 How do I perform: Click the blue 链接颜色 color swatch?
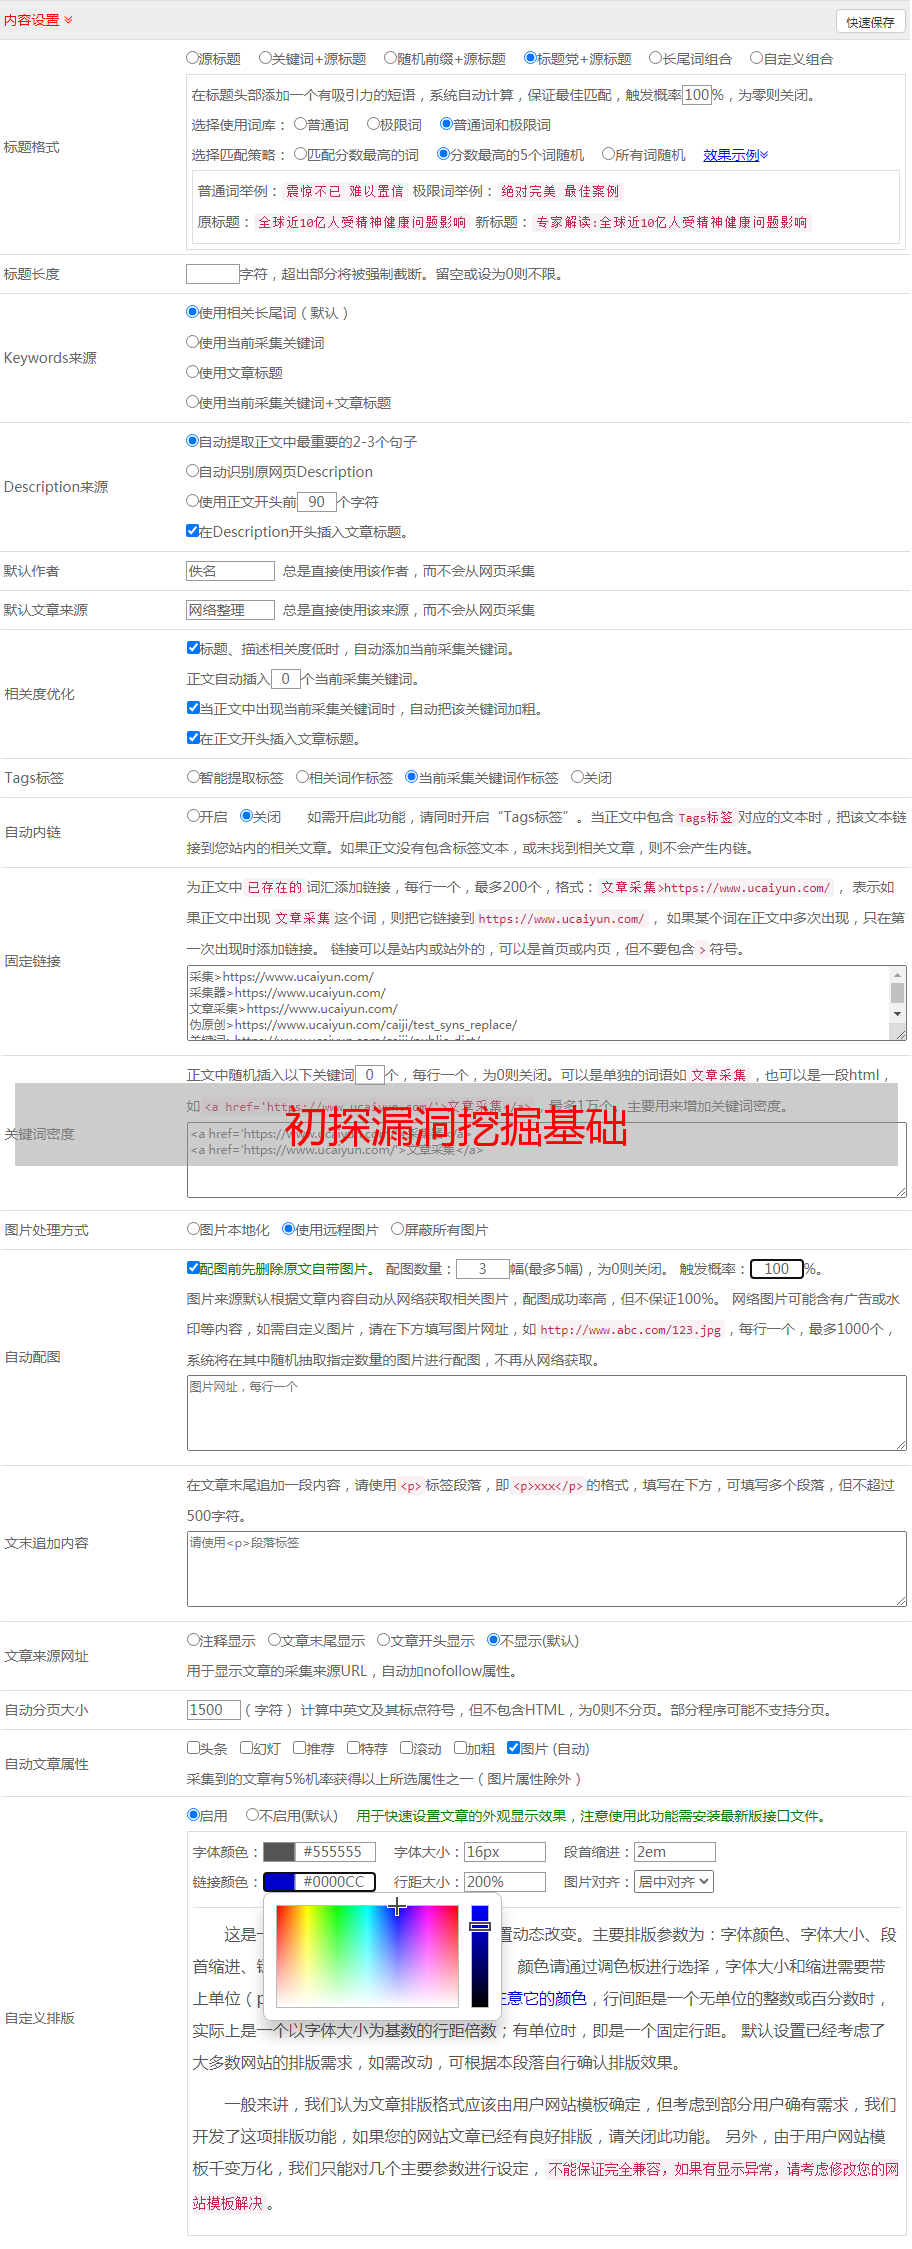[279, 1882]
